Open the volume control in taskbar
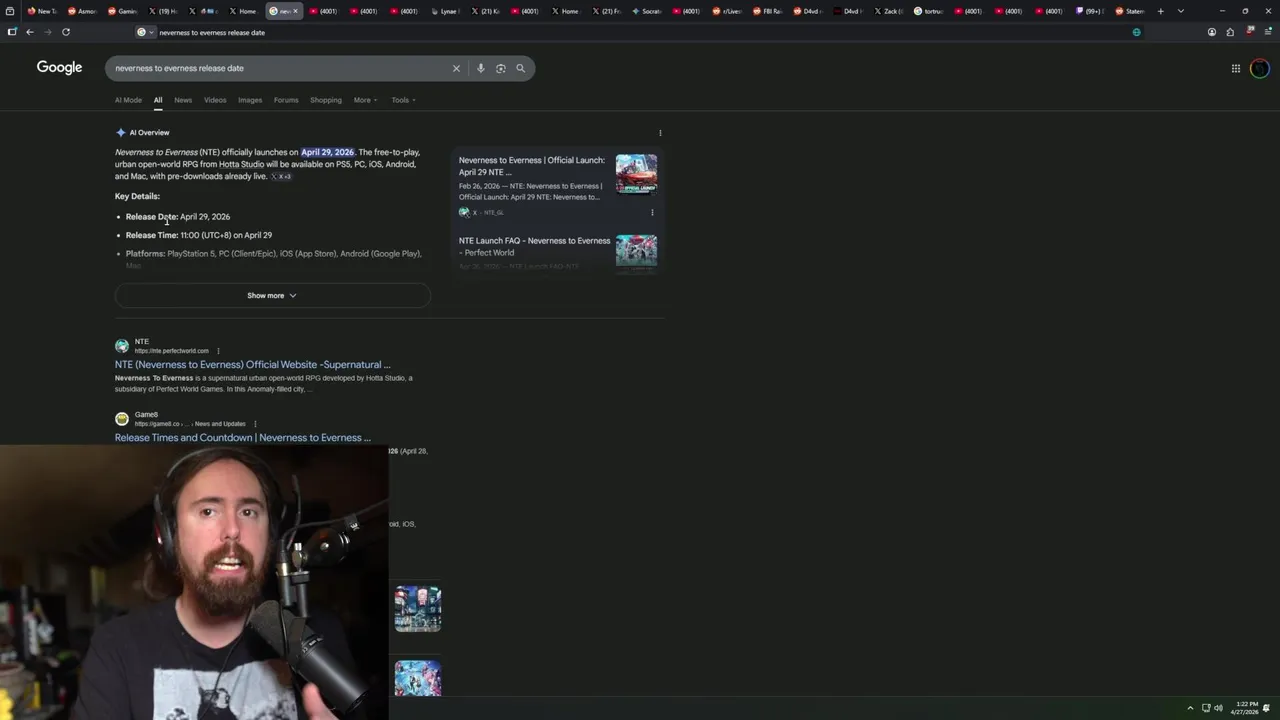Viewport: 1280px width, 720px height. (1218, 708)
